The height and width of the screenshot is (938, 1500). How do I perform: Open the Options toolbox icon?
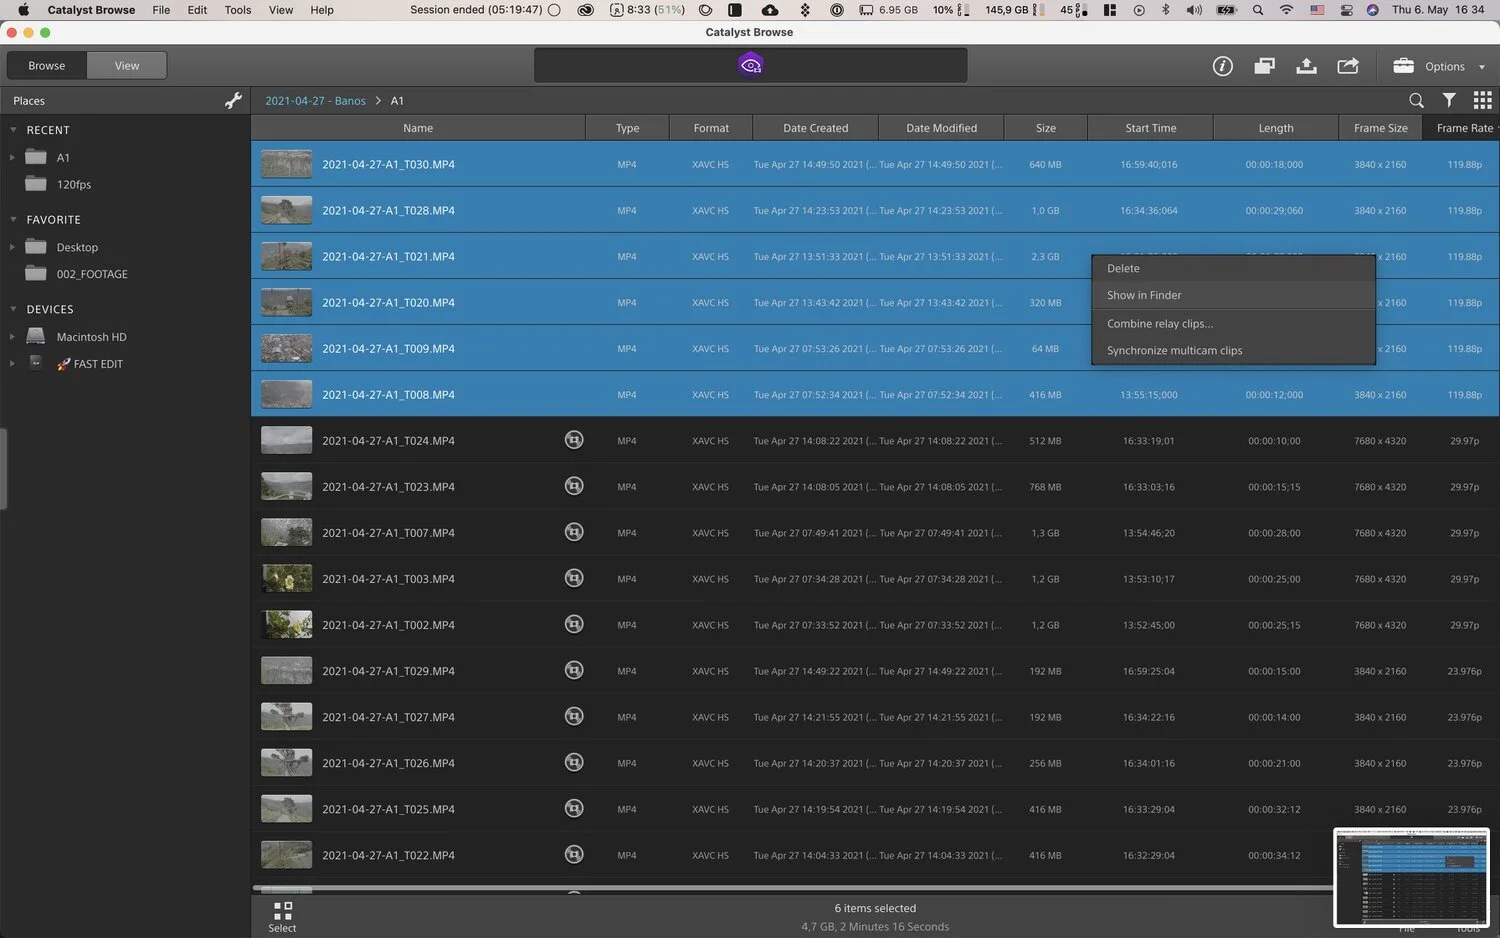1403,66
